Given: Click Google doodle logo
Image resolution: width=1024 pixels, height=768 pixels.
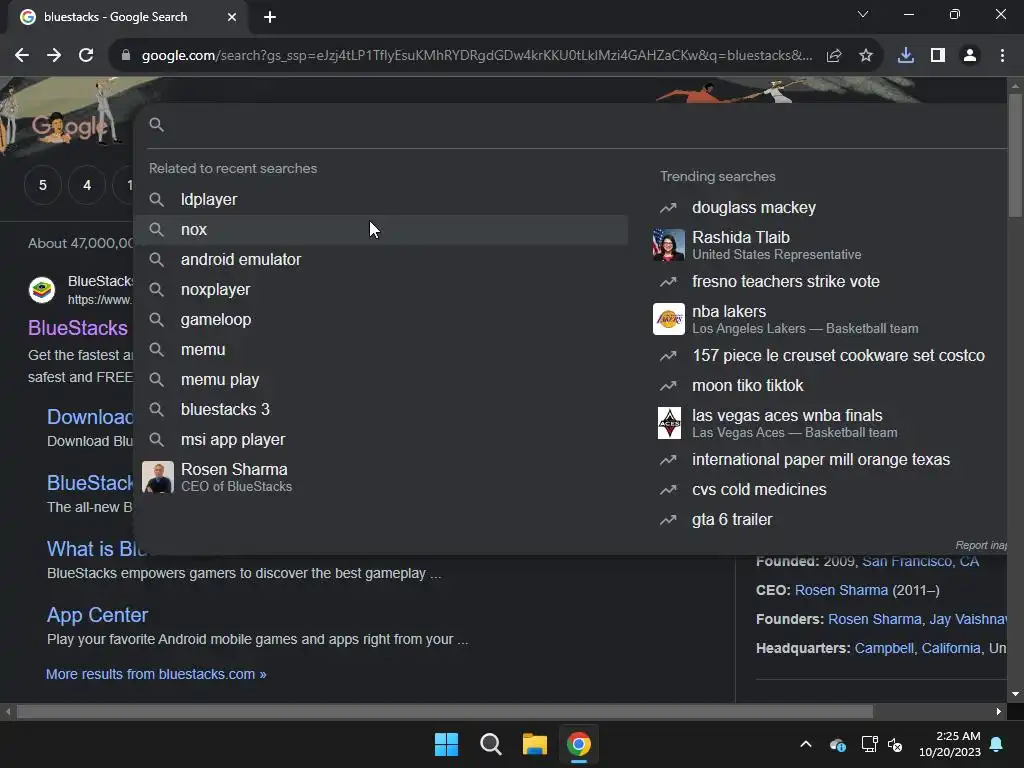Looking at the screenshot, I should 69,125.
